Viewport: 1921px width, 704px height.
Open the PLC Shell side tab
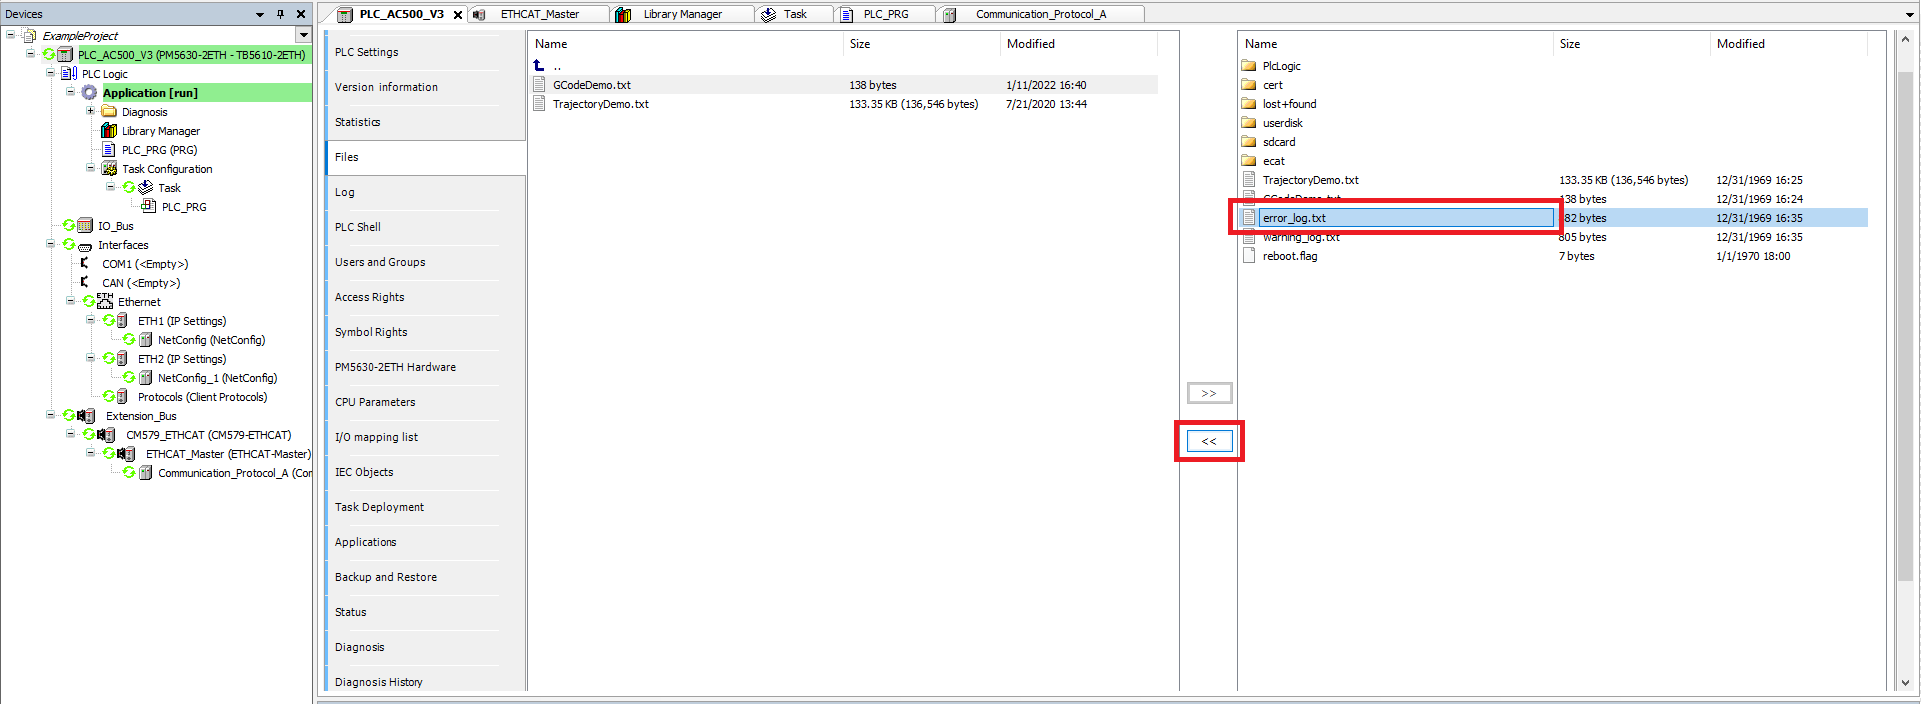358,227
